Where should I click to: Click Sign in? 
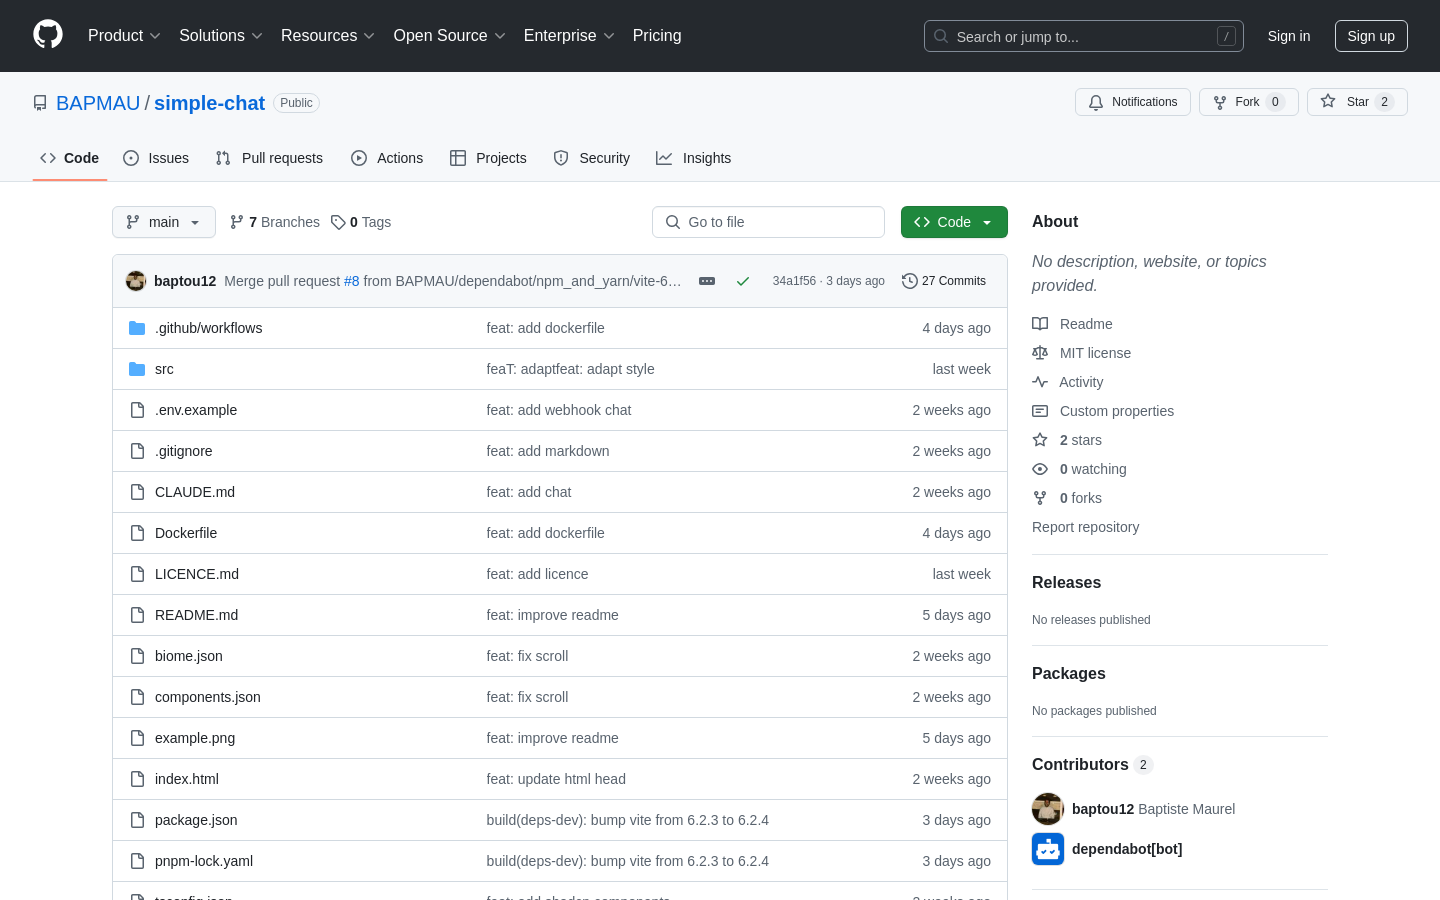[1289, 36]
